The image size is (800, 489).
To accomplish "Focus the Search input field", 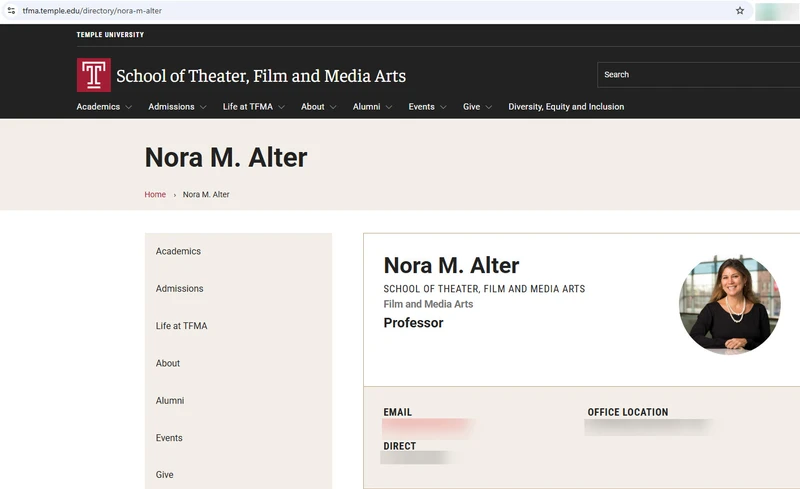I will (698, 75).
